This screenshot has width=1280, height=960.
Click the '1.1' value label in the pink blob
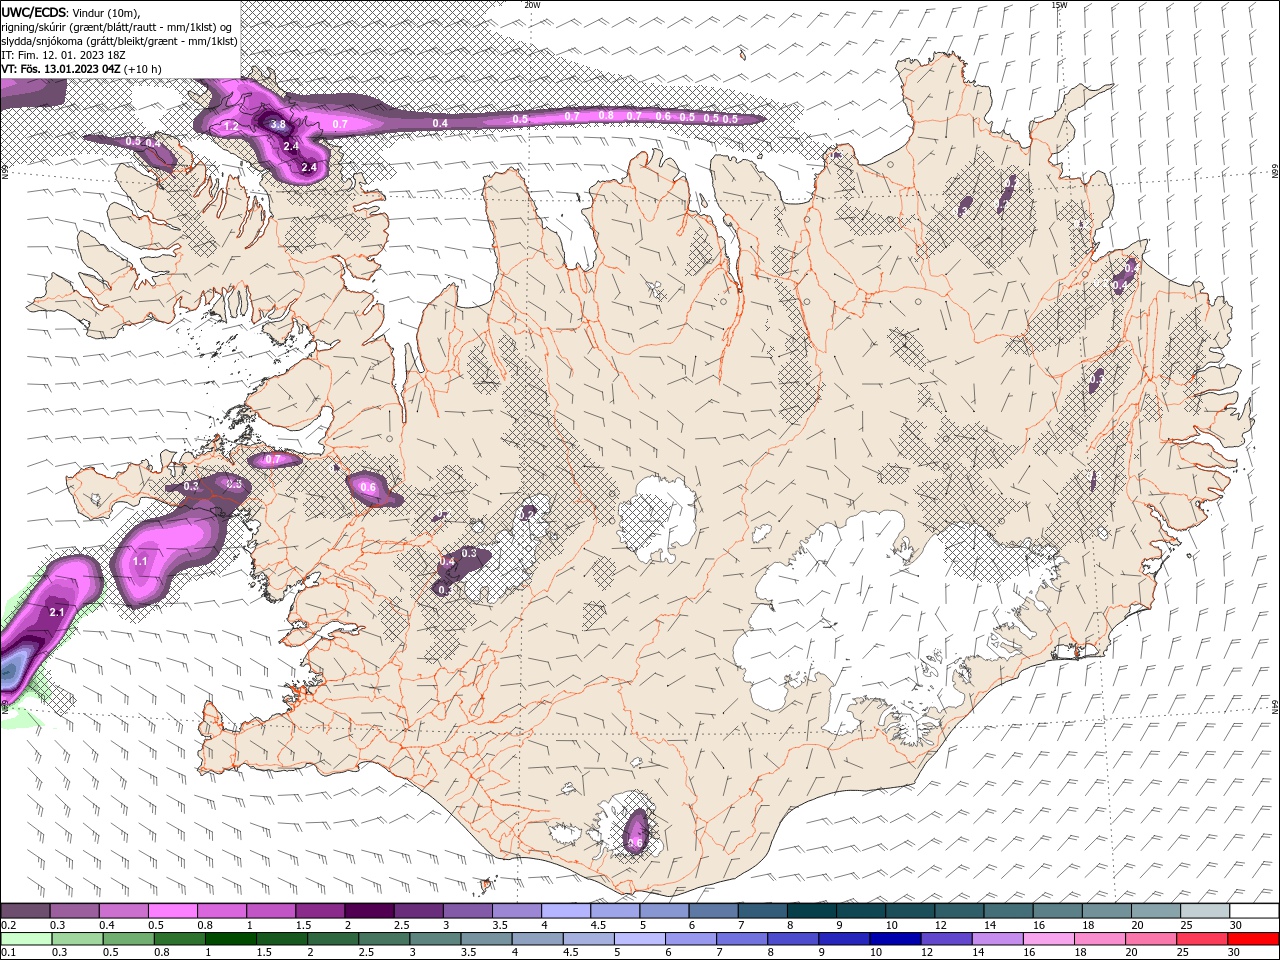coord(140,562)
